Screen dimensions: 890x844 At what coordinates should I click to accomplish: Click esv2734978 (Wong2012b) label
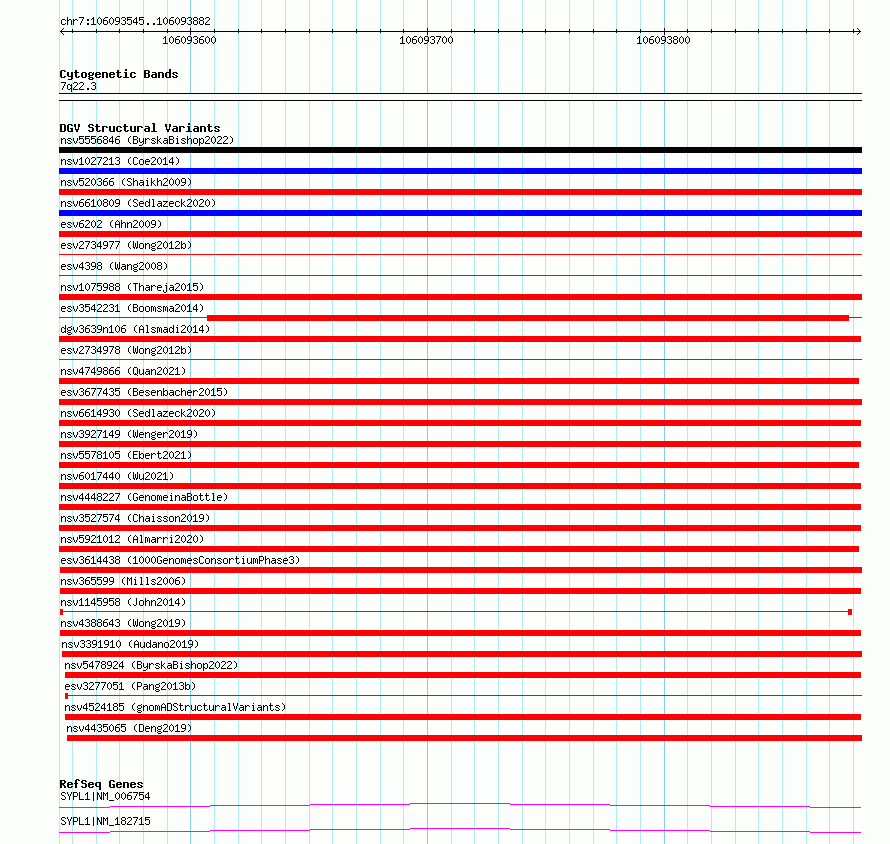tap(126, 350)
